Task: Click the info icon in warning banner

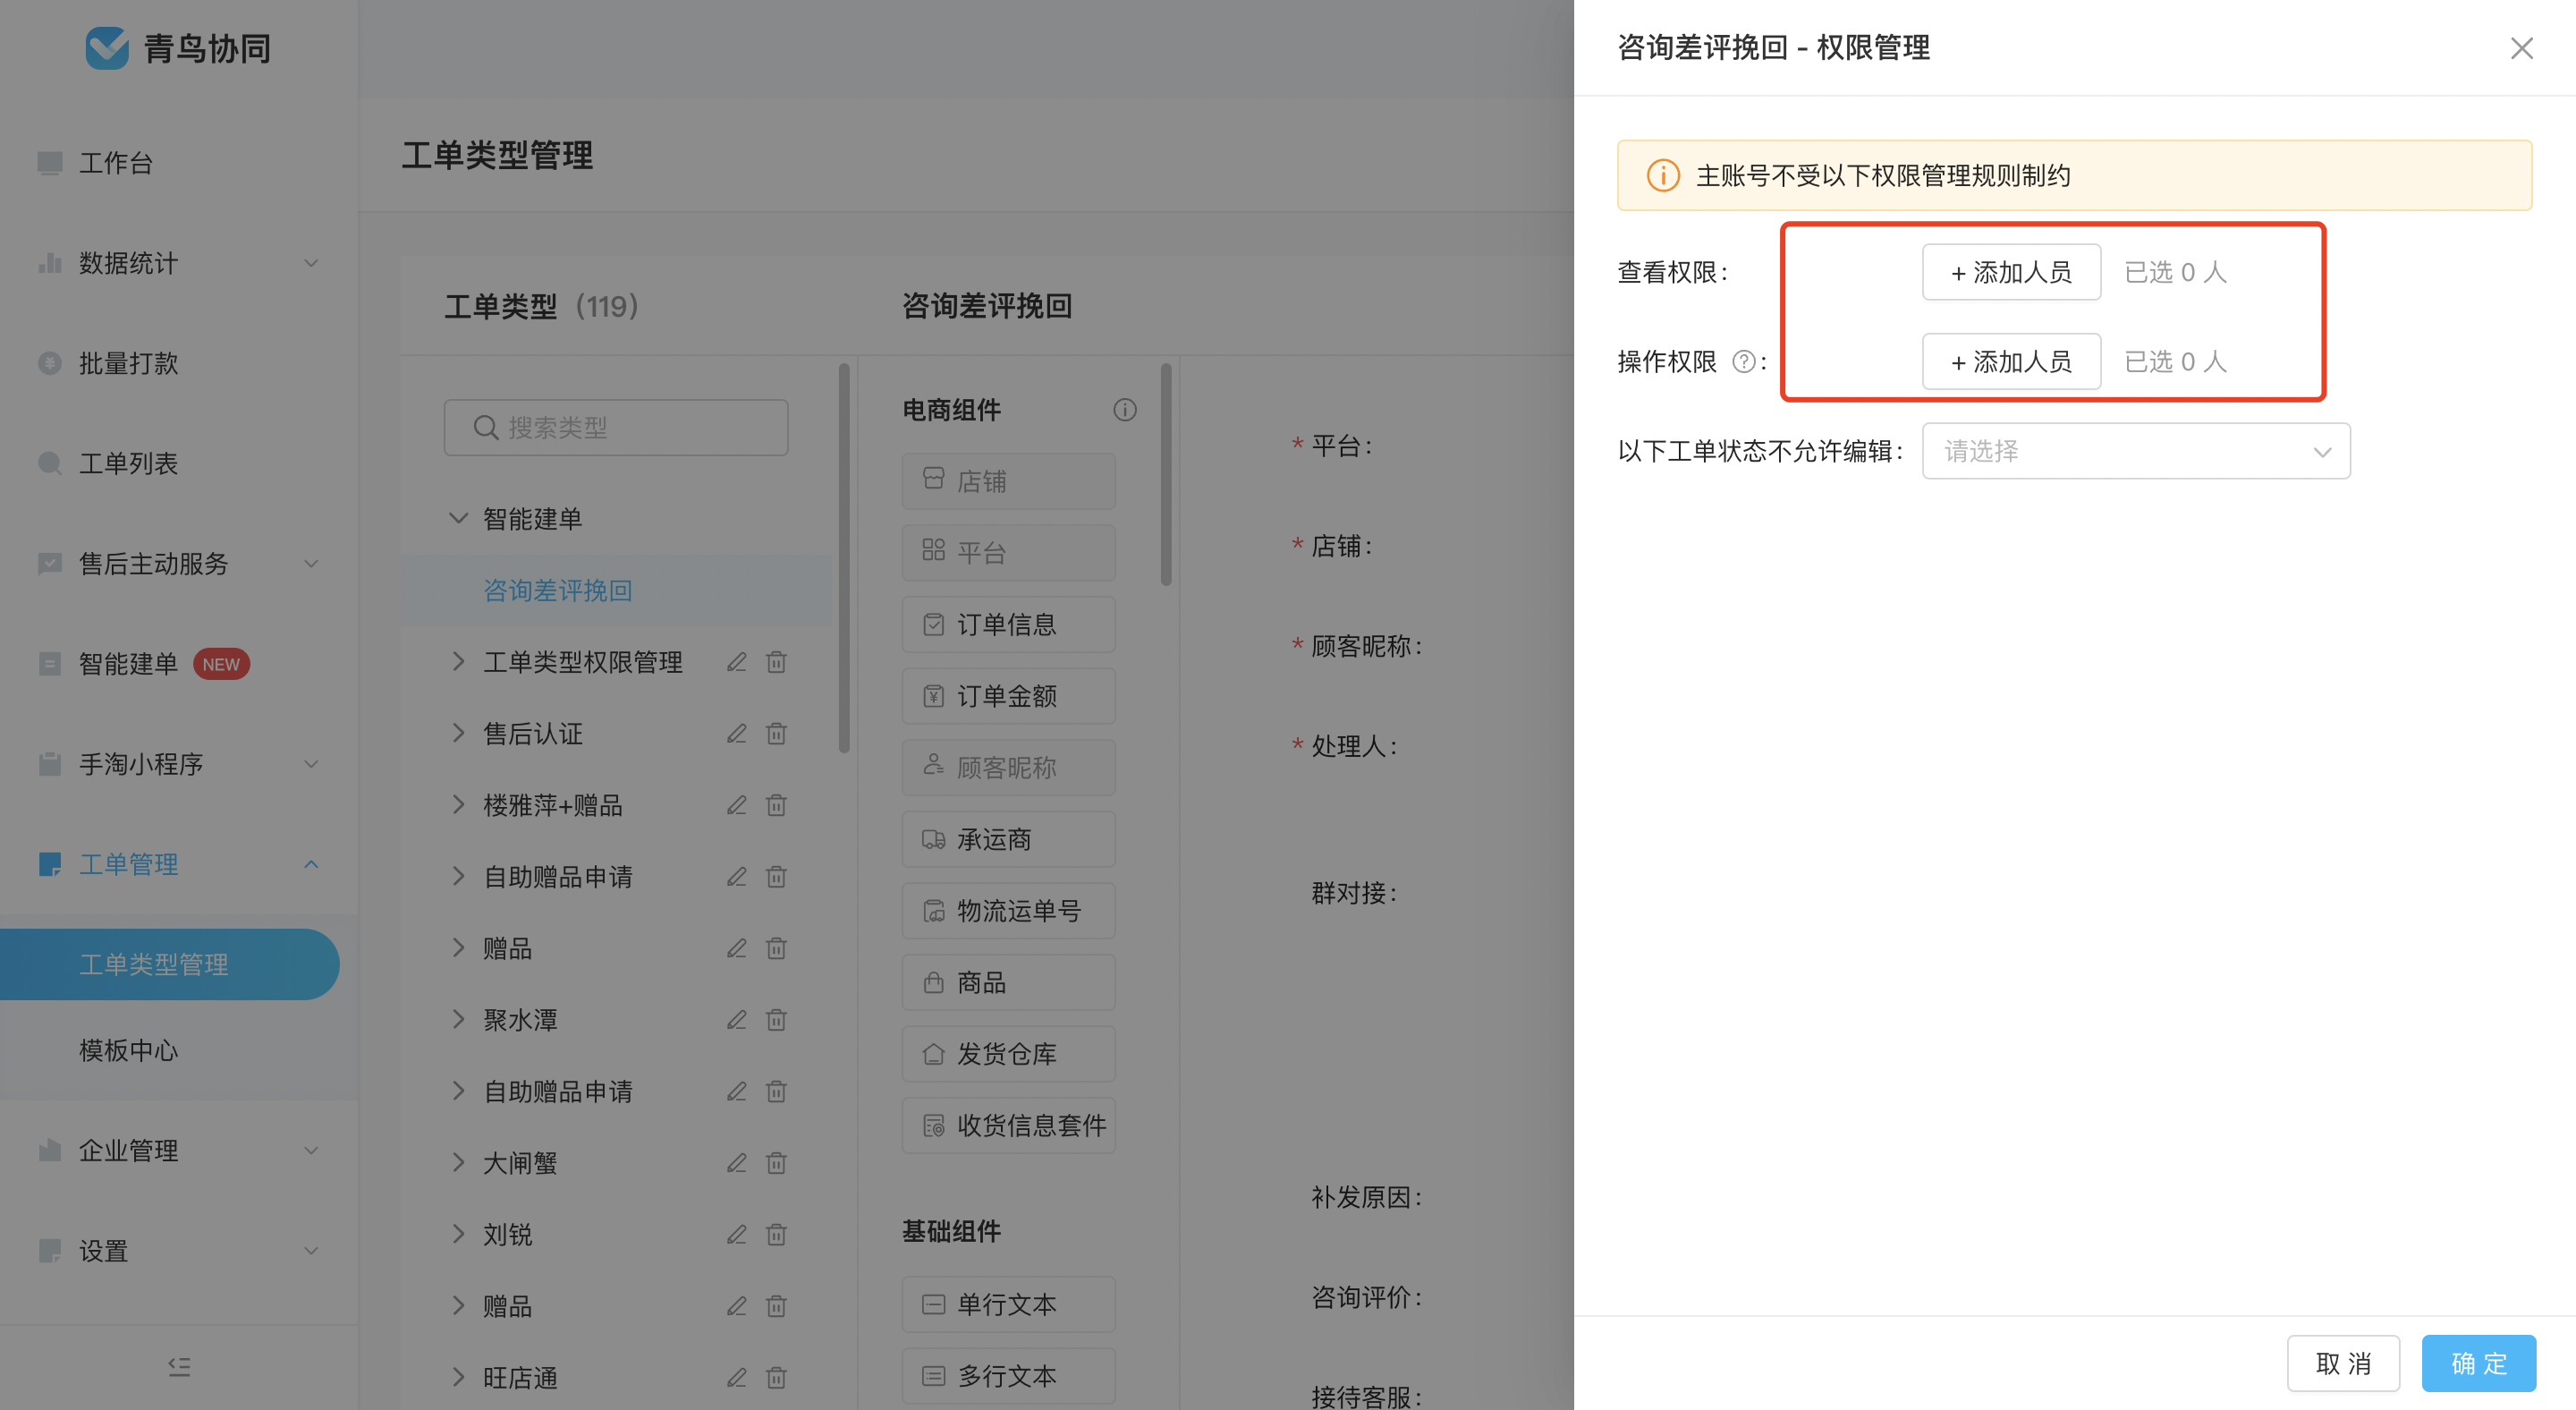Action: (1663, 175)
